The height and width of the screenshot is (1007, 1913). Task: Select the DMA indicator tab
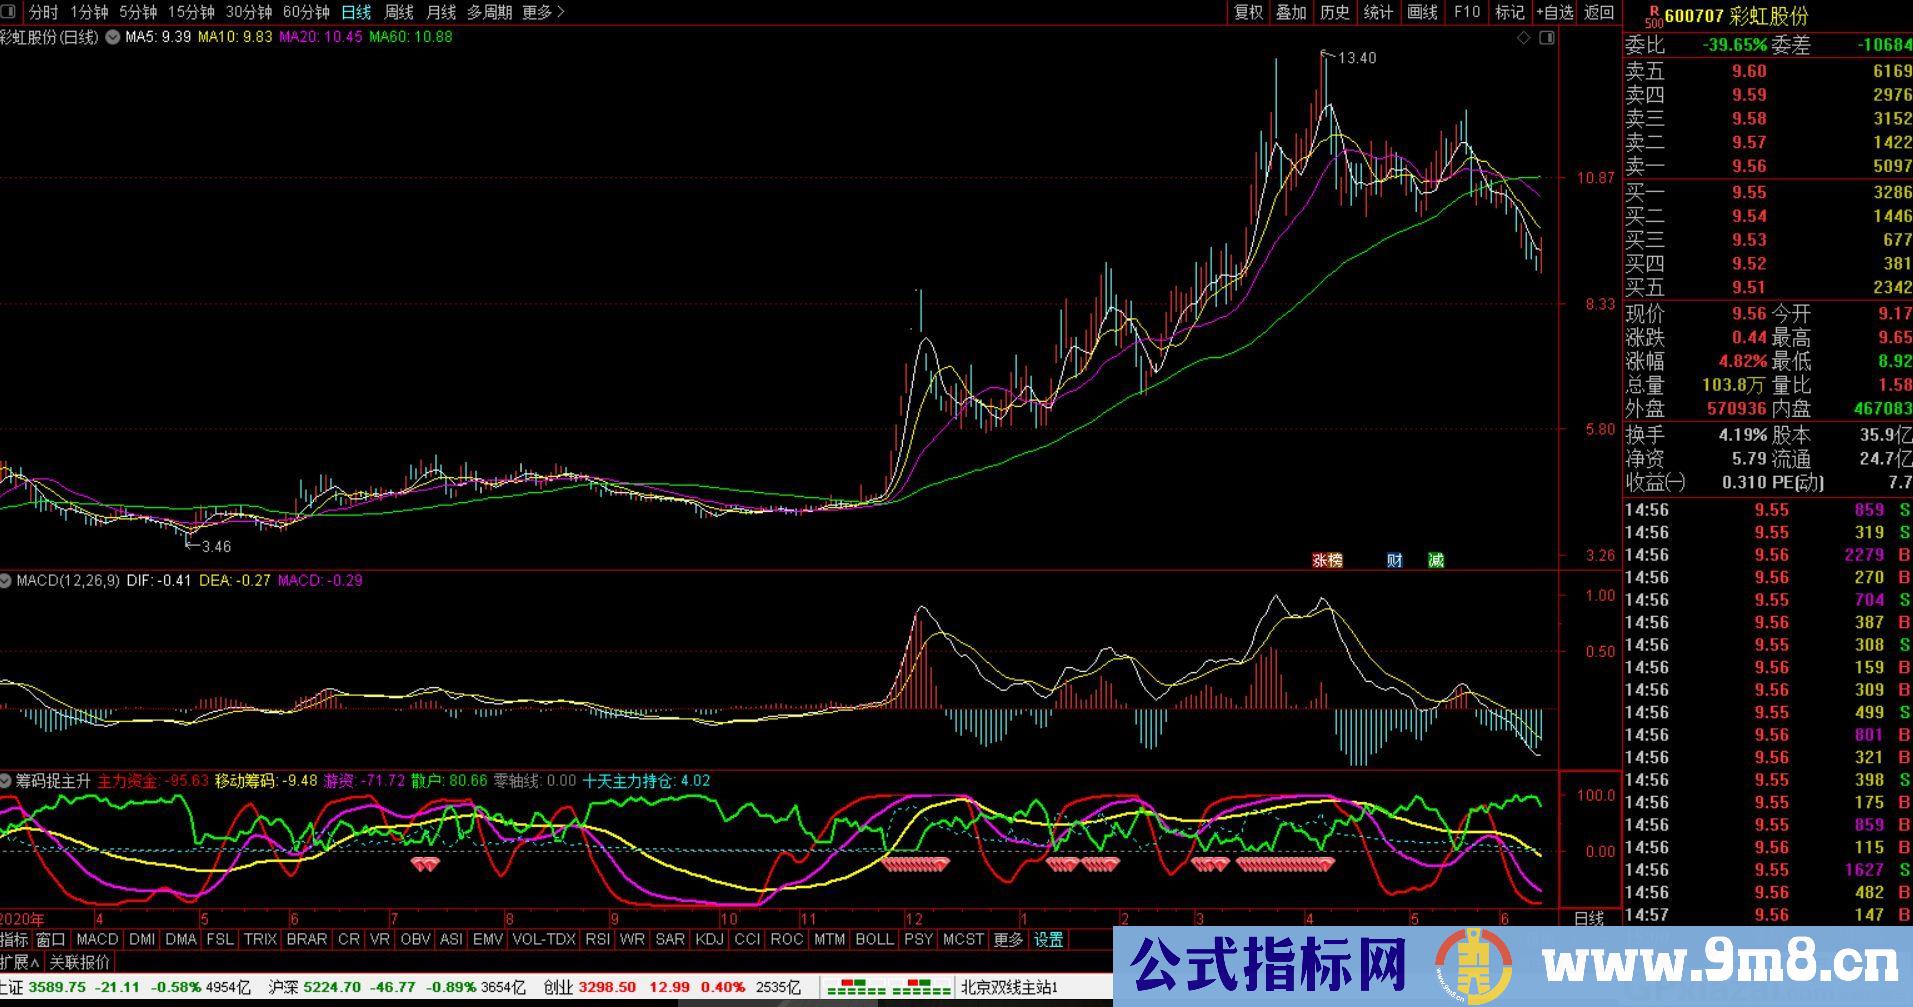click(181, 940)
